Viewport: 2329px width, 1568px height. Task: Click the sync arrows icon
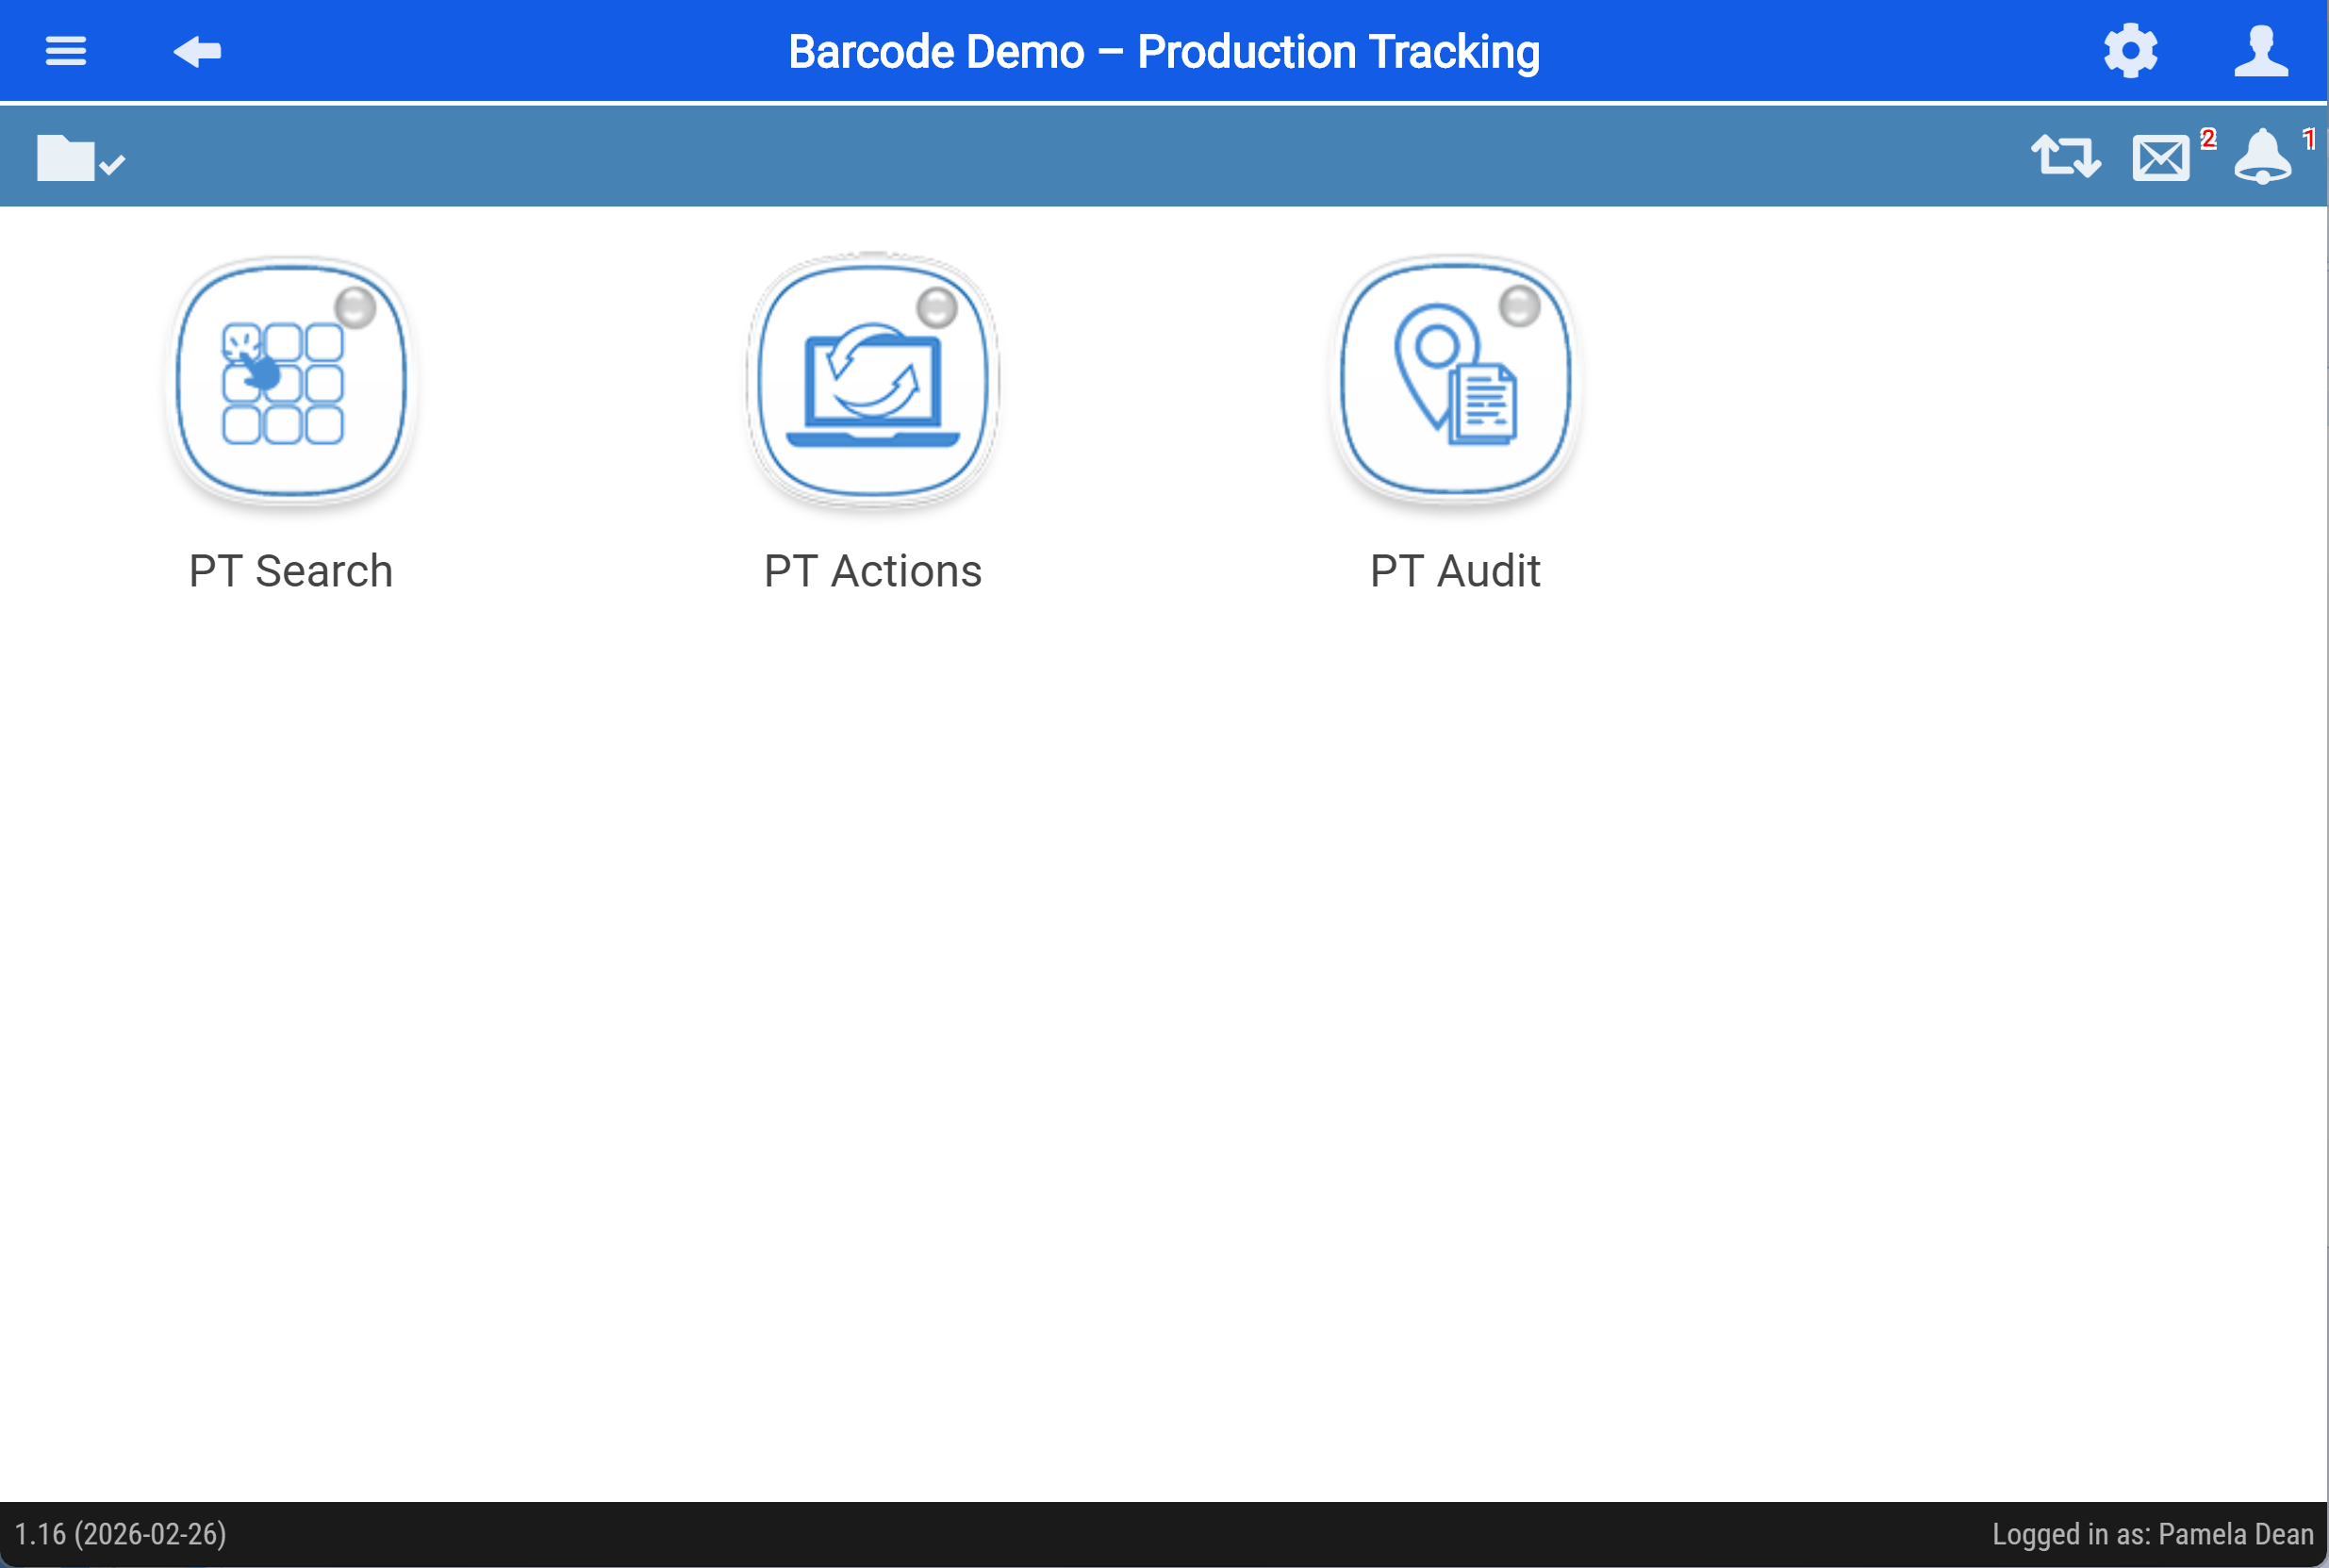[2066, 157]
